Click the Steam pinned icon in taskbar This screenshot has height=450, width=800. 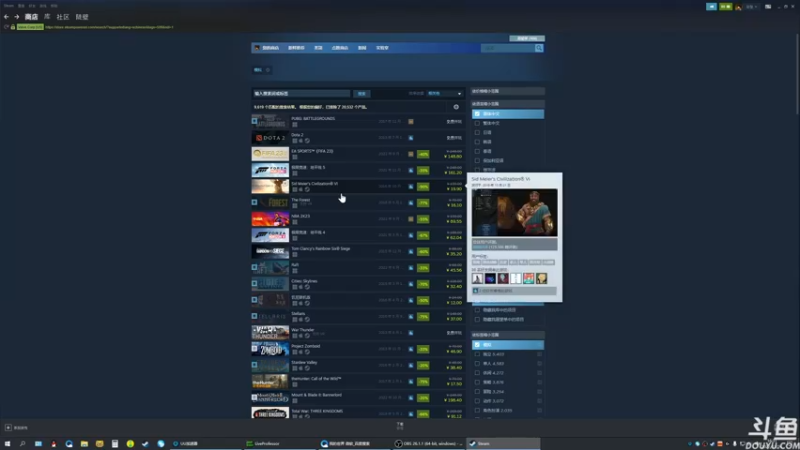tap(145, 444)
